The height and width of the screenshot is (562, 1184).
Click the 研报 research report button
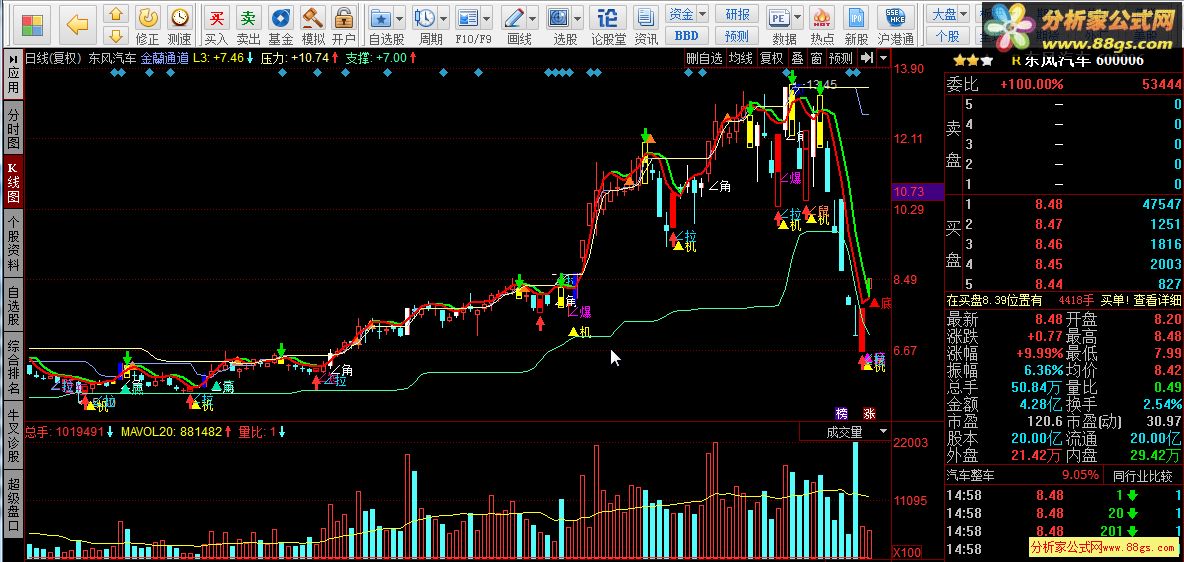tap(737, 14)
